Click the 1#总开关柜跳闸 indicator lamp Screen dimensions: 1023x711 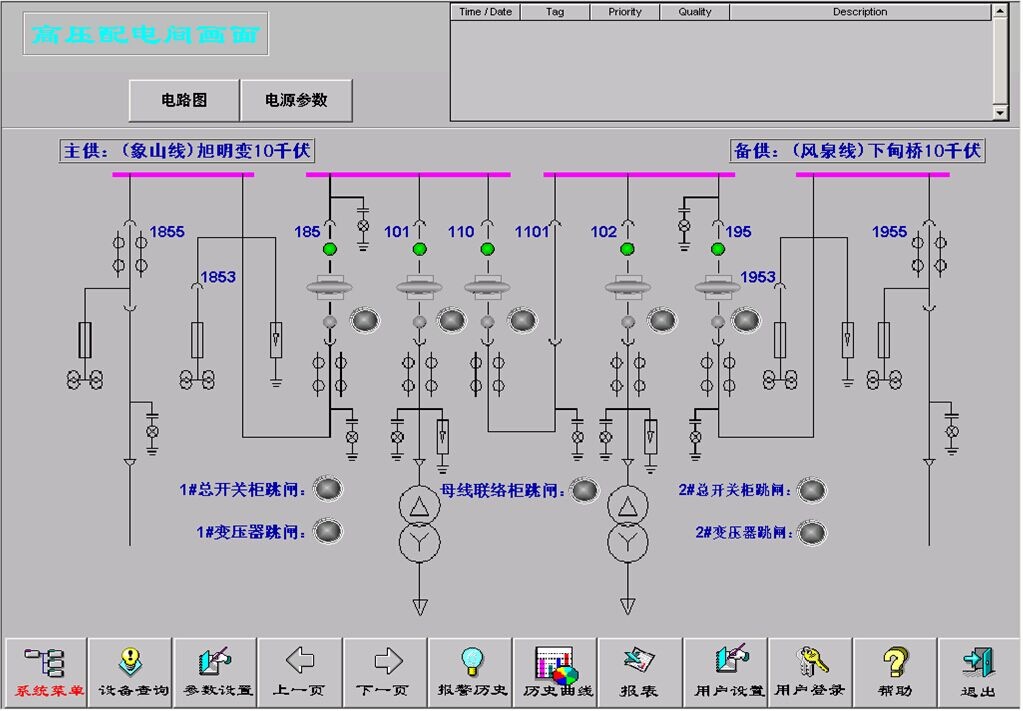[x=327, y=489]
